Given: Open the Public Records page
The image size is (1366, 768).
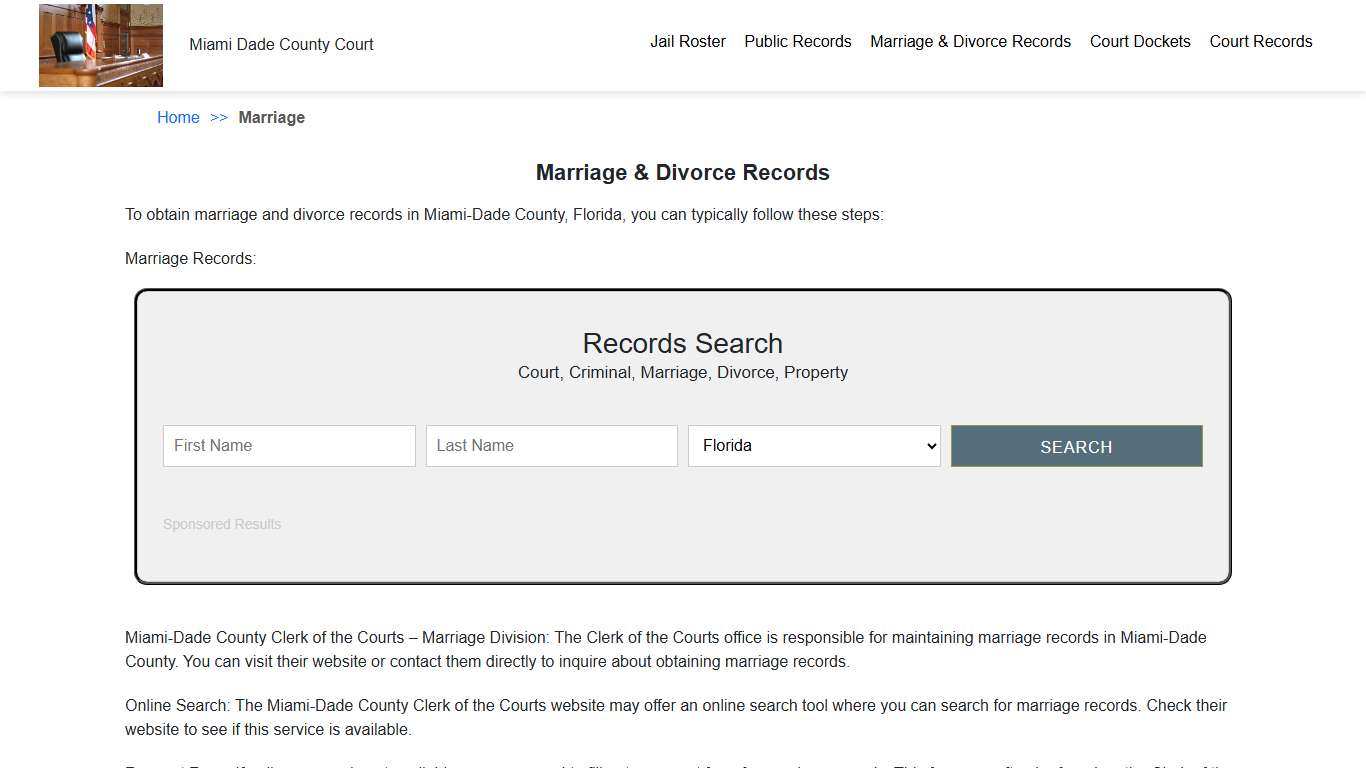Looking at the screenshot, I should coord(797,41).
